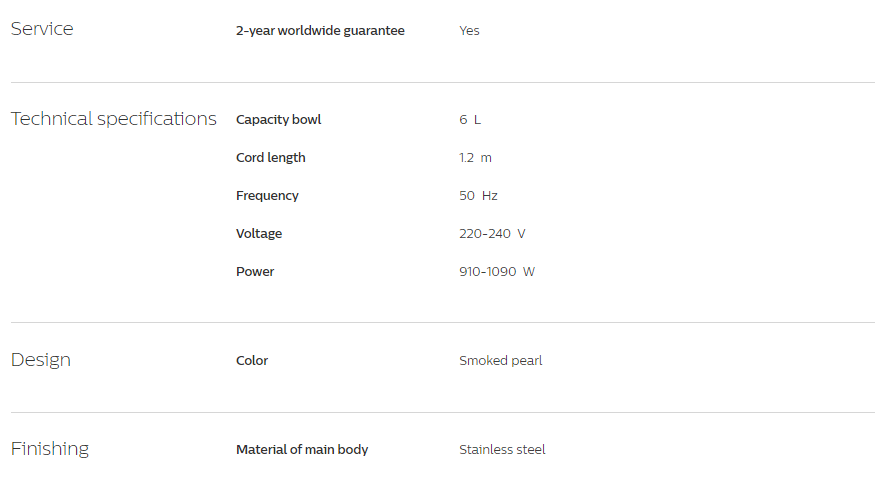Click the Cord length label
888x479 pixels.
coord(271,157)
